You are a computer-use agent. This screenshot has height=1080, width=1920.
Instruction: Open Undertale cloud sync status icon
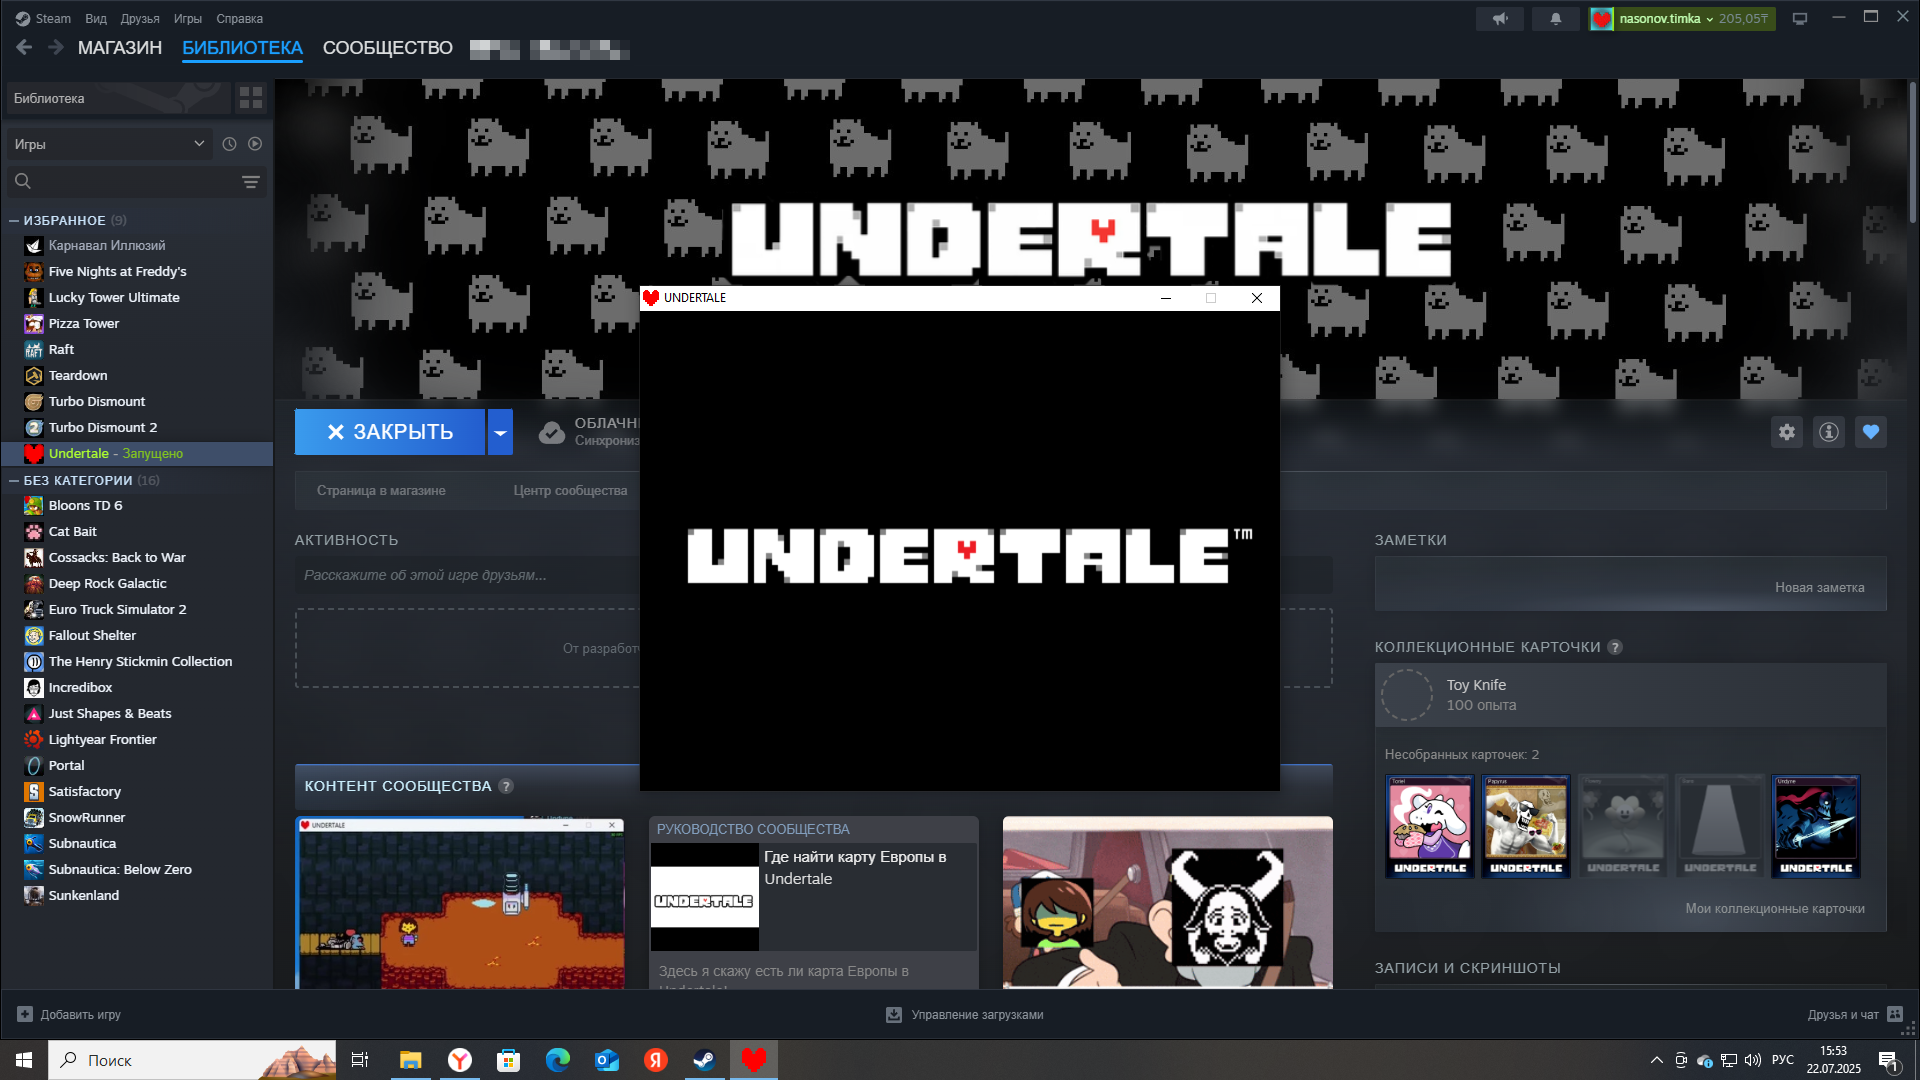coord(551,432)
